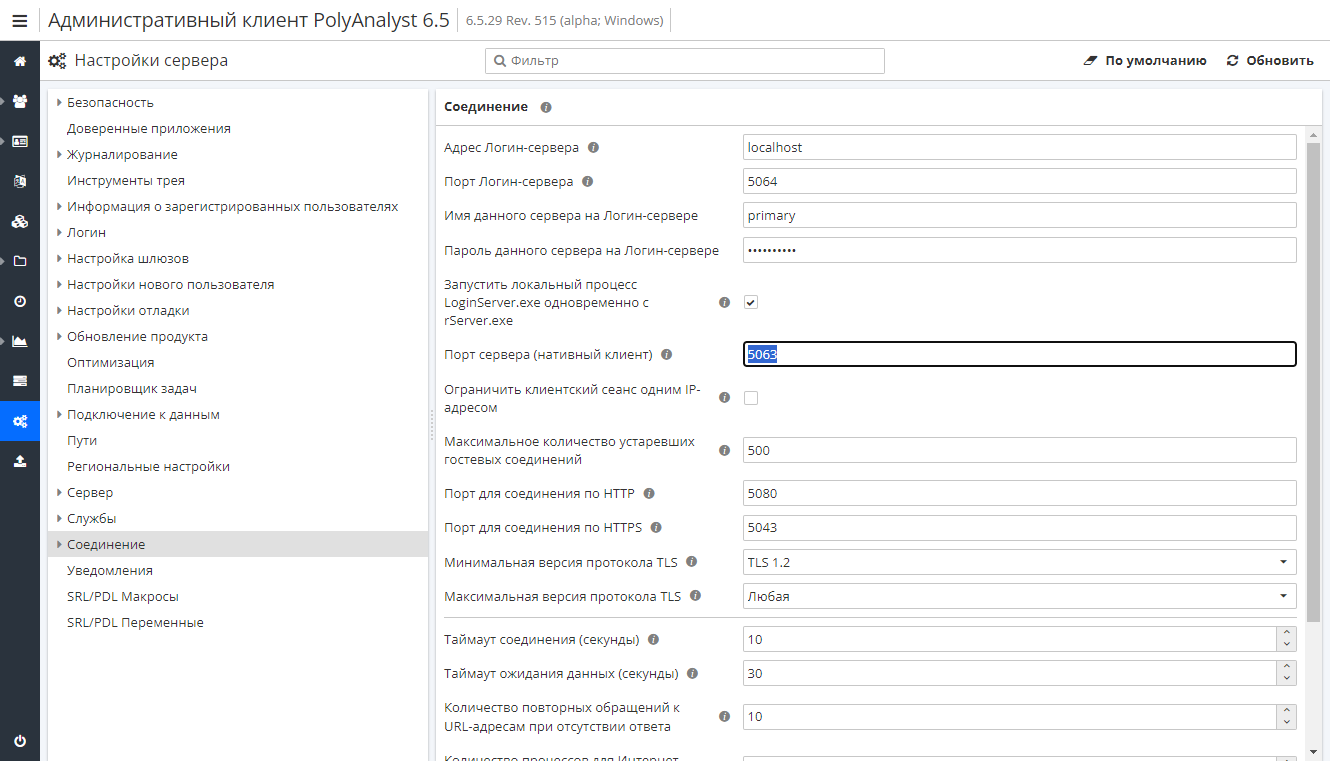Open the cubes sidebar icon

point(20,221)
